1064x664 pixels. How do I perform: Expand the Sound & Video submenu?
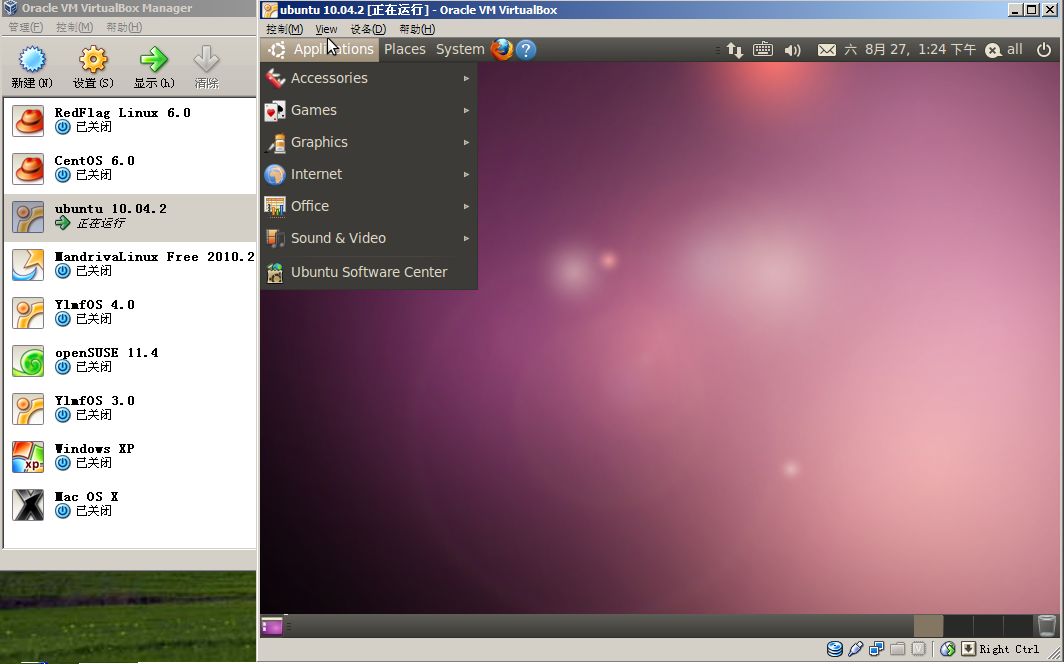(x=368, y=238)
